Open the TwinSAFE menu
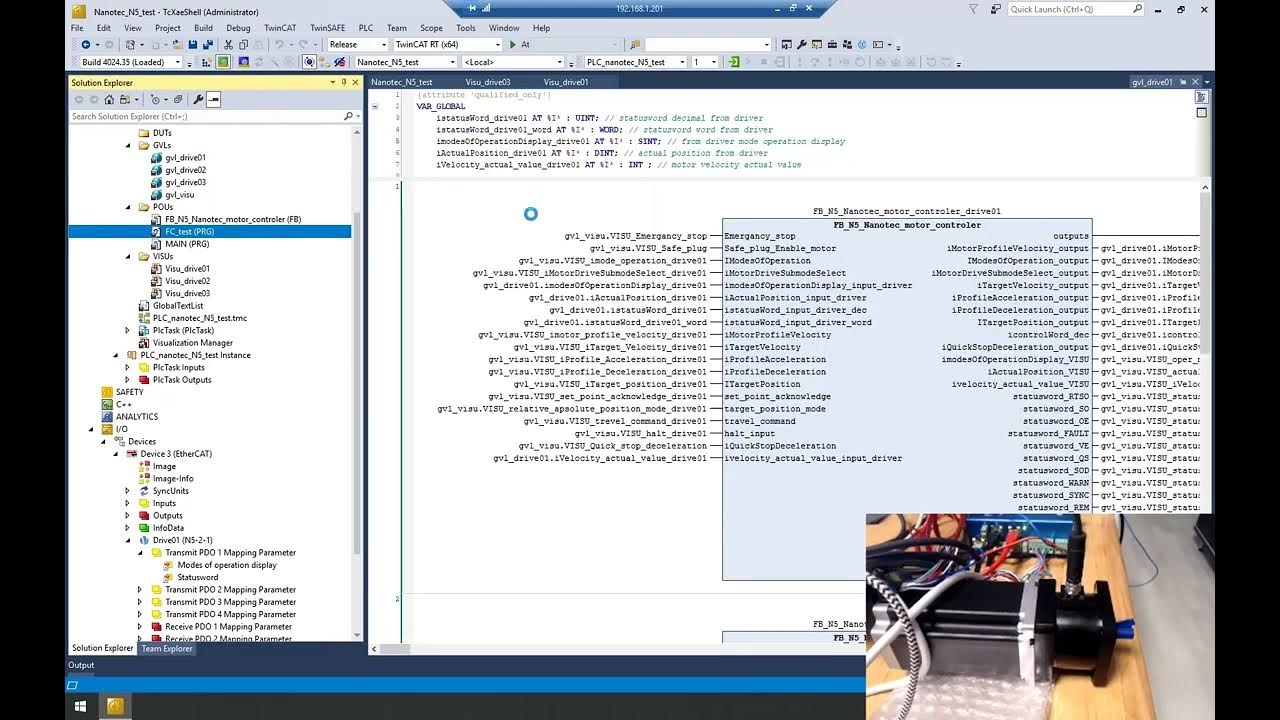The width and height of the screenshot is (1280, 720). [x=327, y=28]
